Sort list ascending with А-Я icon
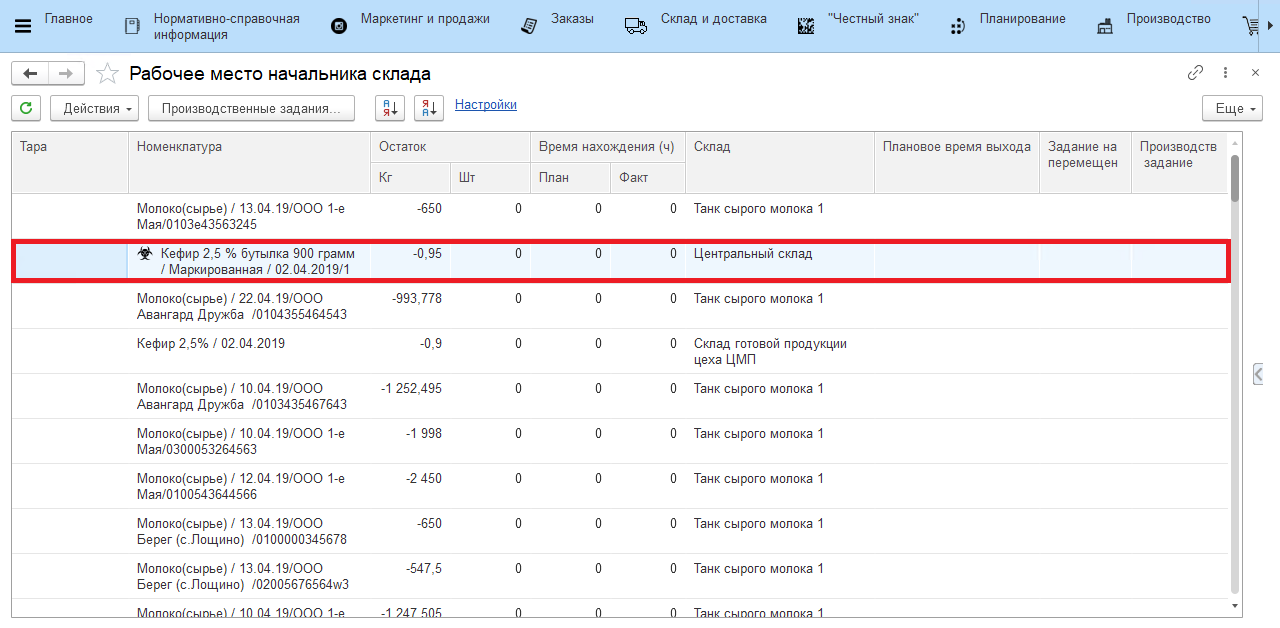Viewport: 1280px width, 628px height. [x=389, y=108]
